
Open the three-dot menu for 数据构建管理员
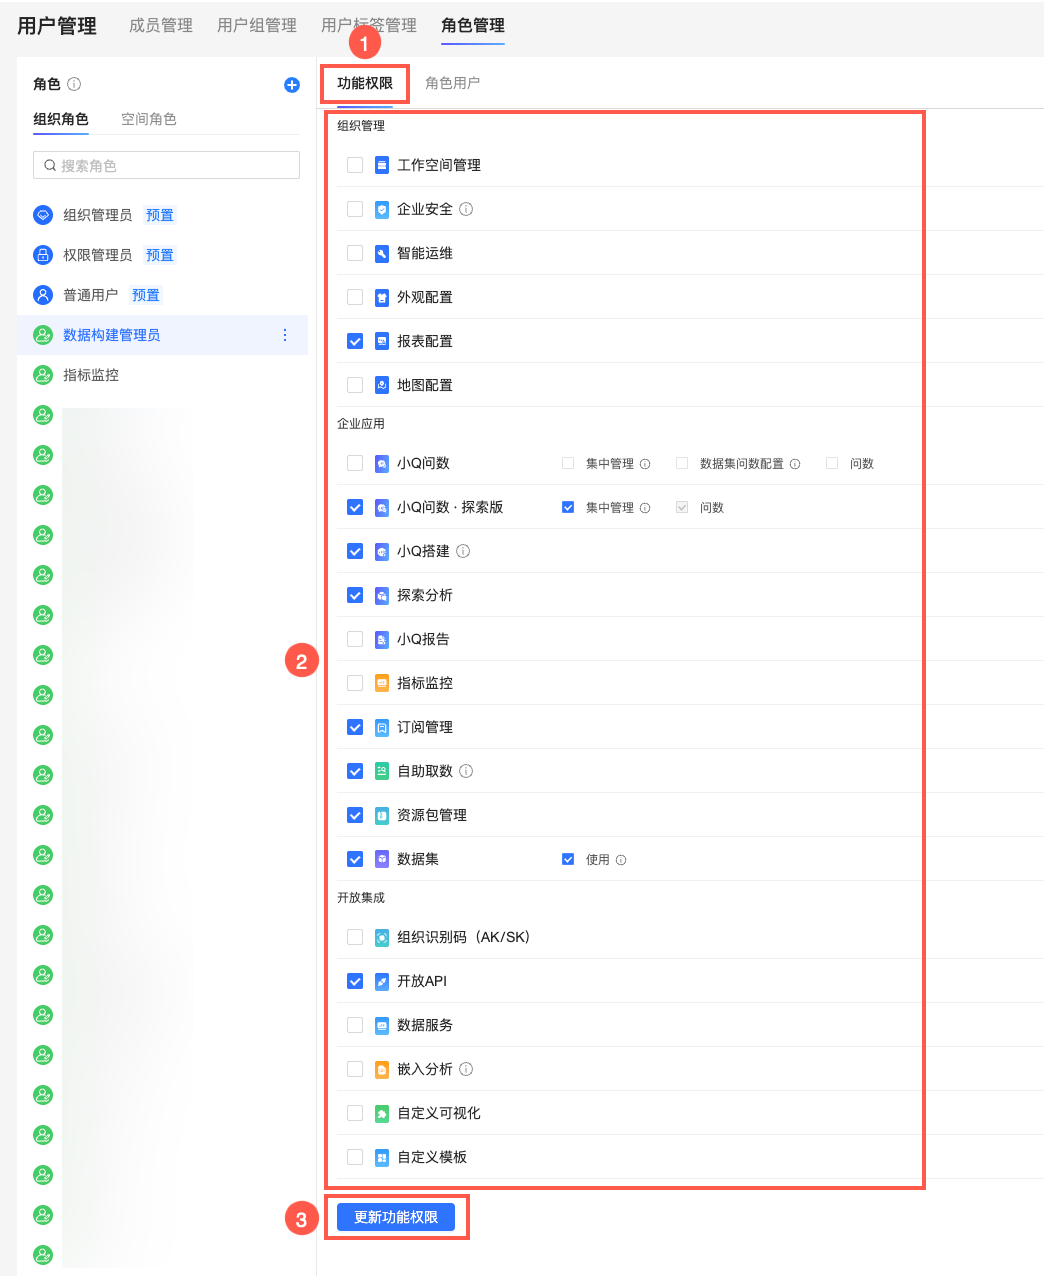[x=285, y=335]
